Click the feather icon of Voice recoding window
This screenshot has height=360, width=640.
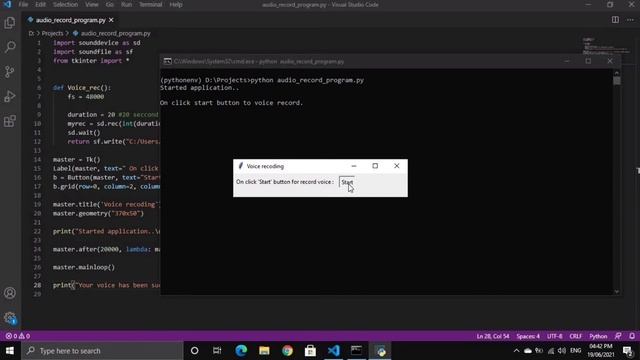pos(240,166)
